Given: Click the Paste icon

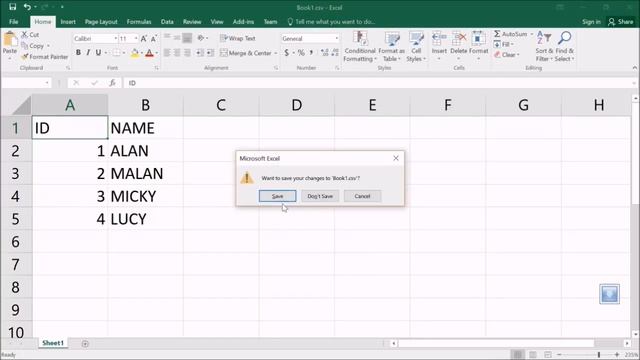Looking at the screenshot, I should (x=10, y=41).
